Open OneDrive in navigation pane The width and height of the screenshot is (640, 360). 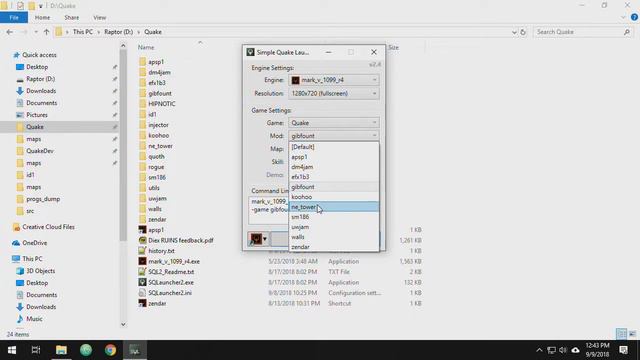click(34, 243)
